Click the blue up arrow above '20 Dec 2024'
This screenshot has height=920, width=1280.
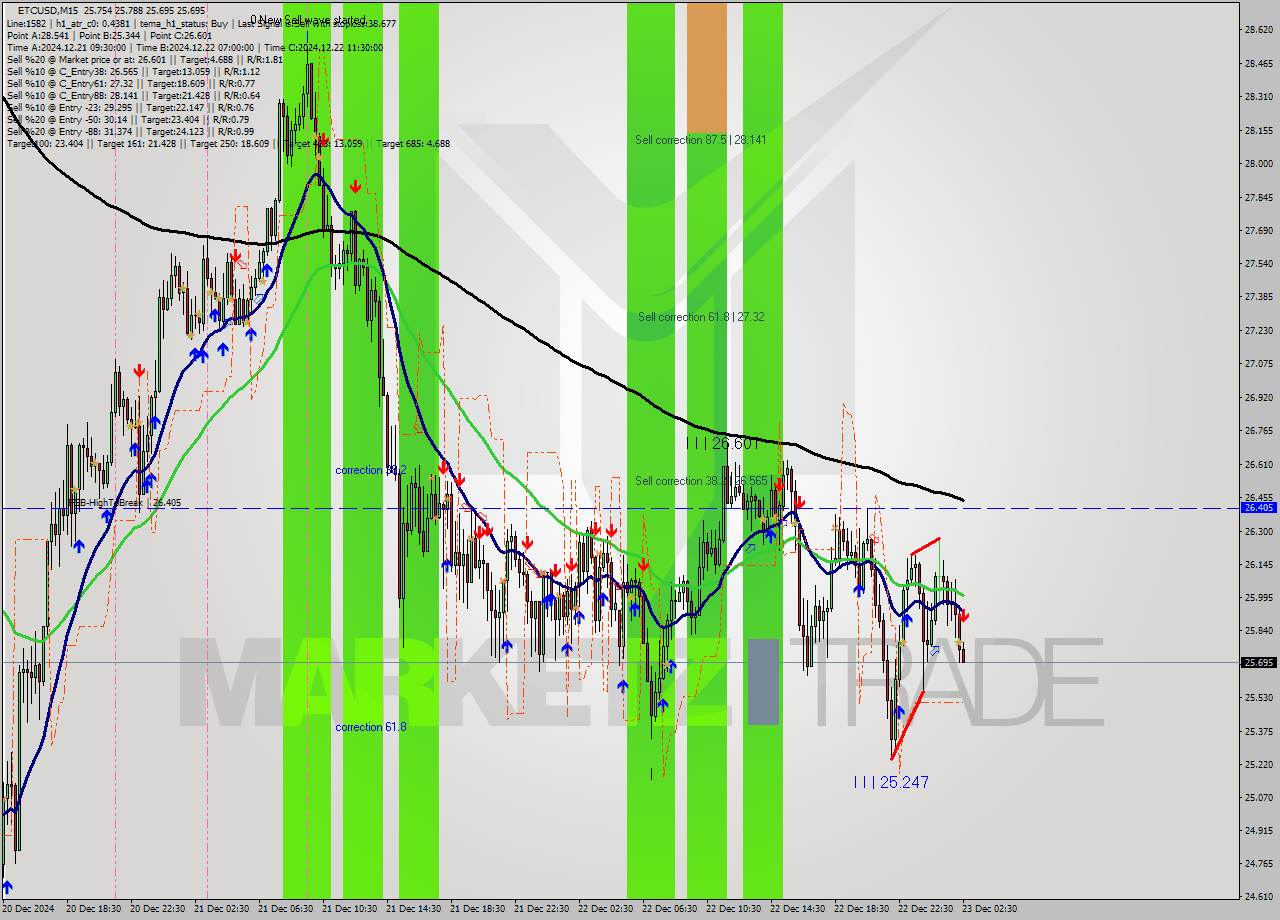pyautogui.click(x=8, y=887)
